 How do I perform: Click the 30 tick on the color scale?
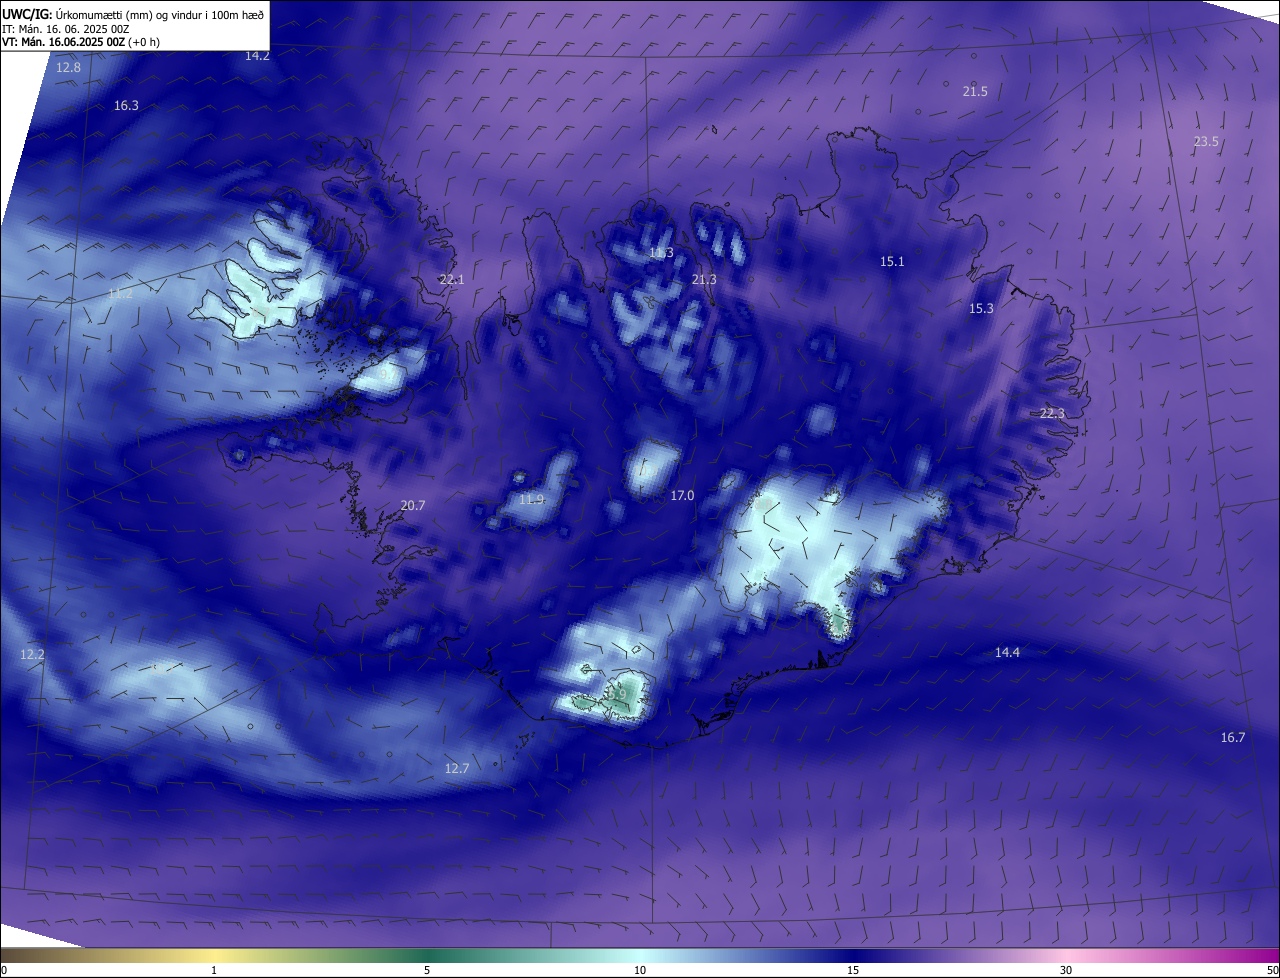point(1066,970)
